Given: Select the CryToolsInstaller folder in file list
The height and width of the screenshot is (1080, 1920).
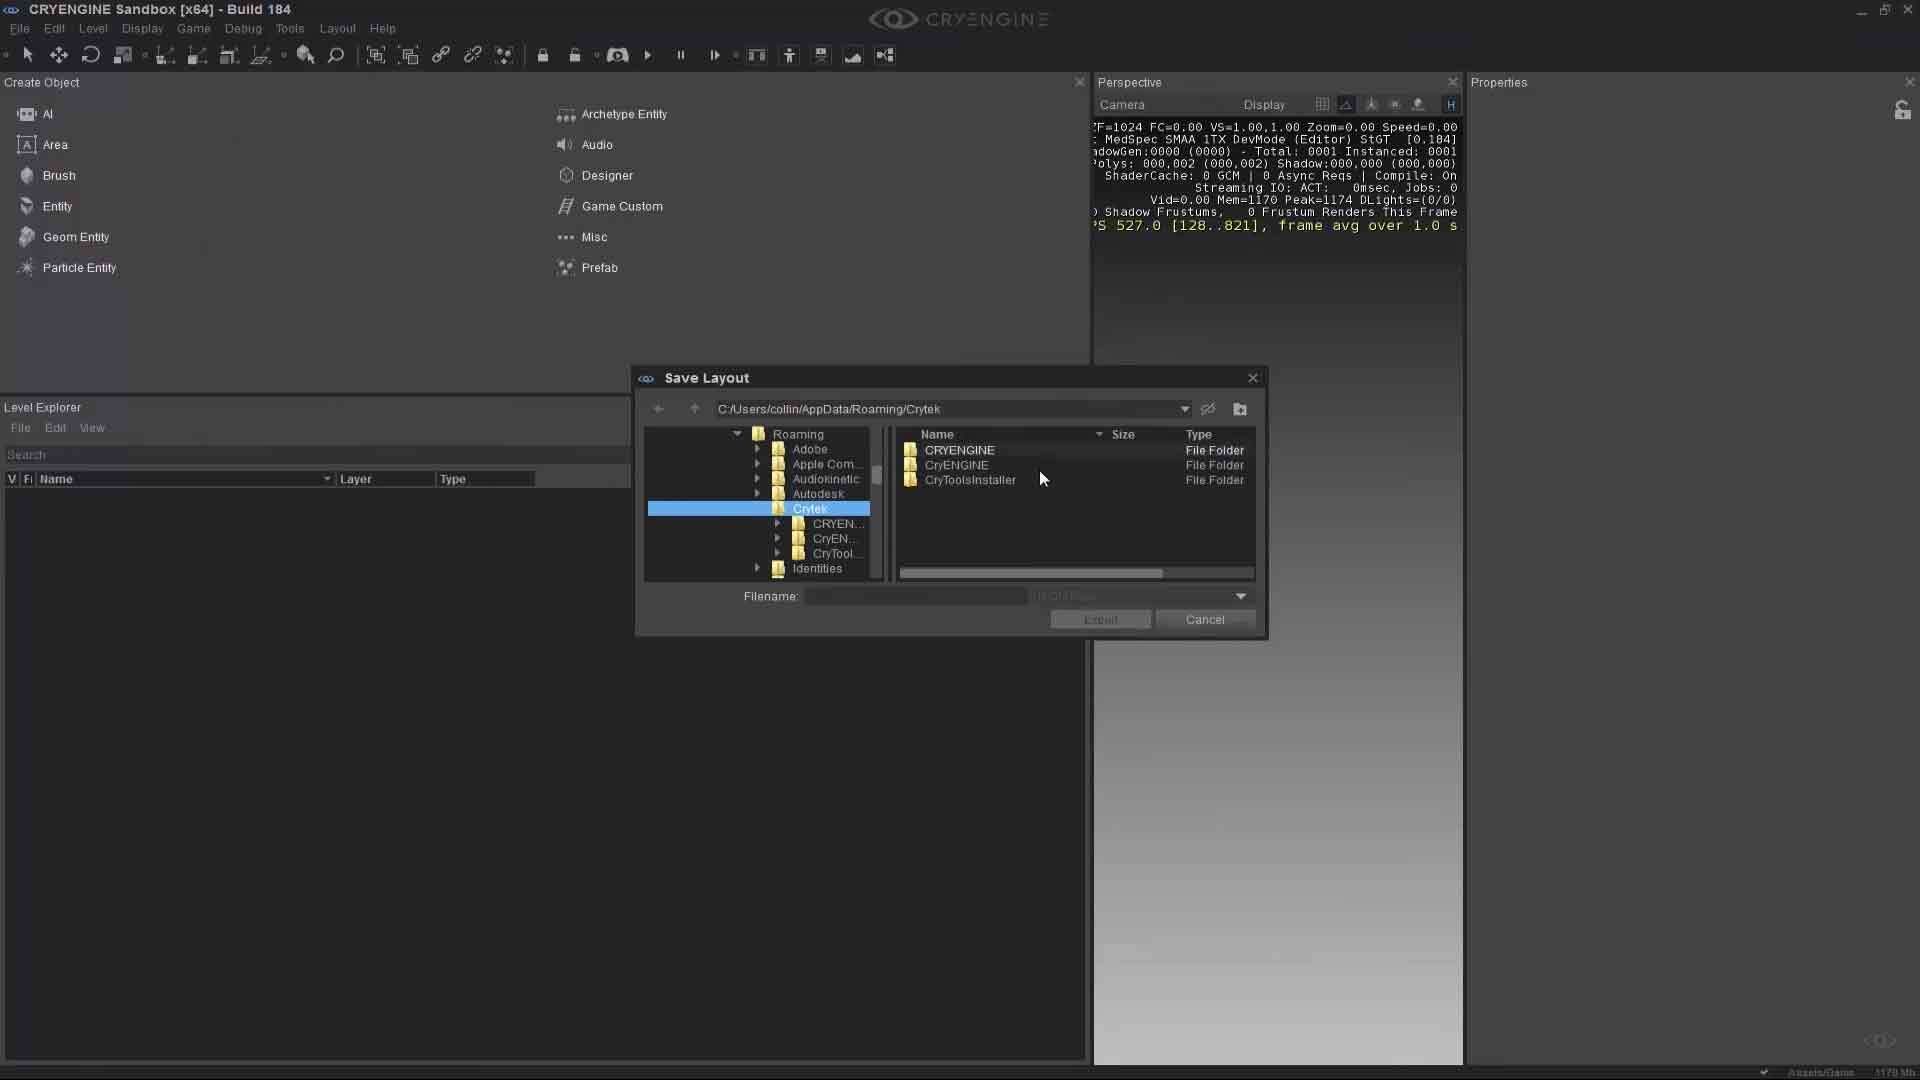Looking at the screenshot, I should point(968,480).
